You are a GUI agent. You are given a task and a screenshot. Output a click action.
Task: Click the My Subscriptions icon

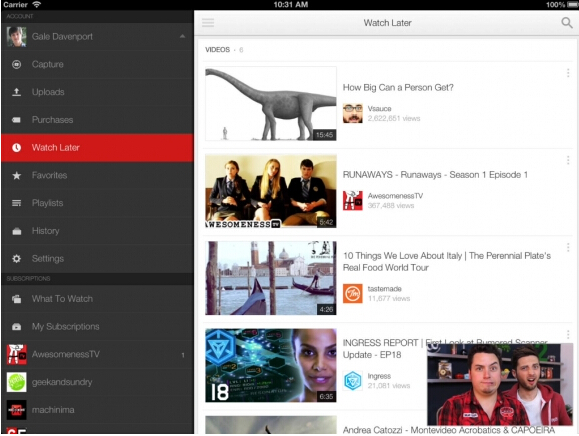(x=16, y=327)
